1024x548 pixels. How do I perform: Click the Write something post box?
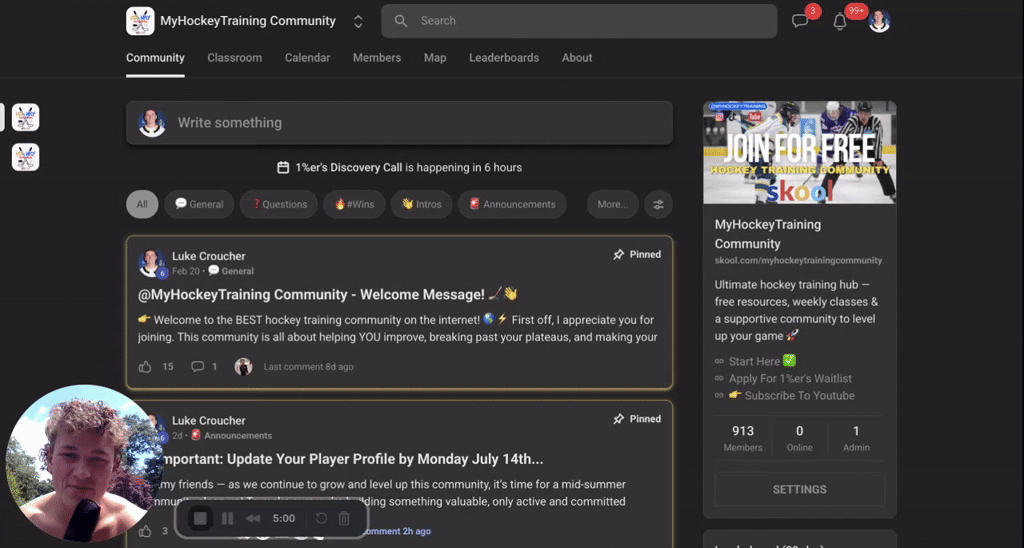click(399, 123)
